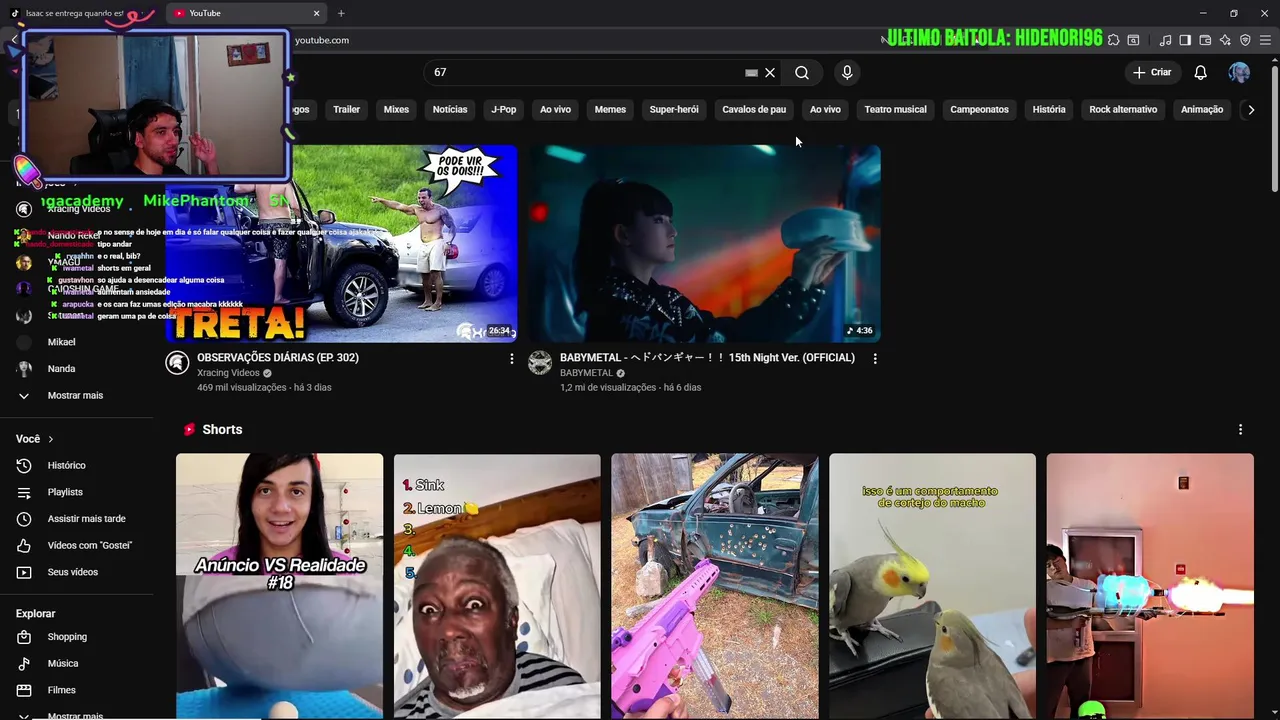The image size is (1280, 720).
Task: Select the Animação chip
Action: point(1202,109)
